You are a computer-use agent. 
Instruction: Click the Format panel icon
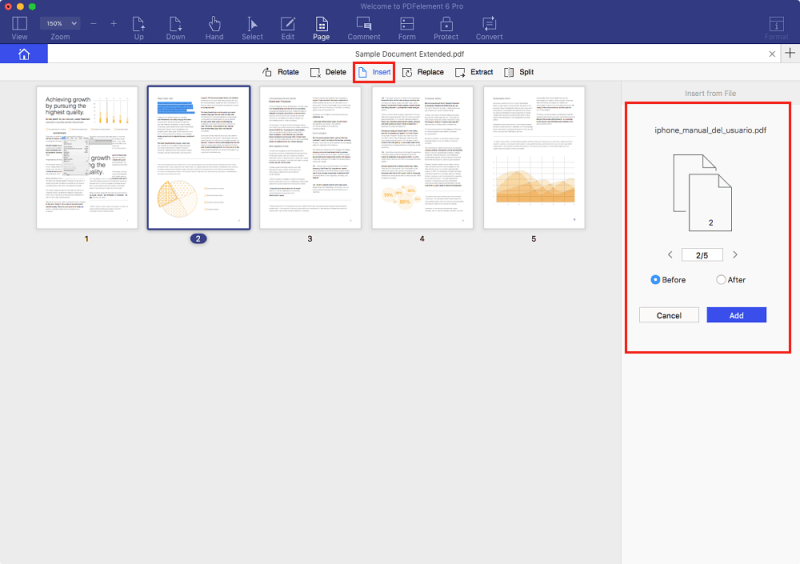[x=776, y=28]
